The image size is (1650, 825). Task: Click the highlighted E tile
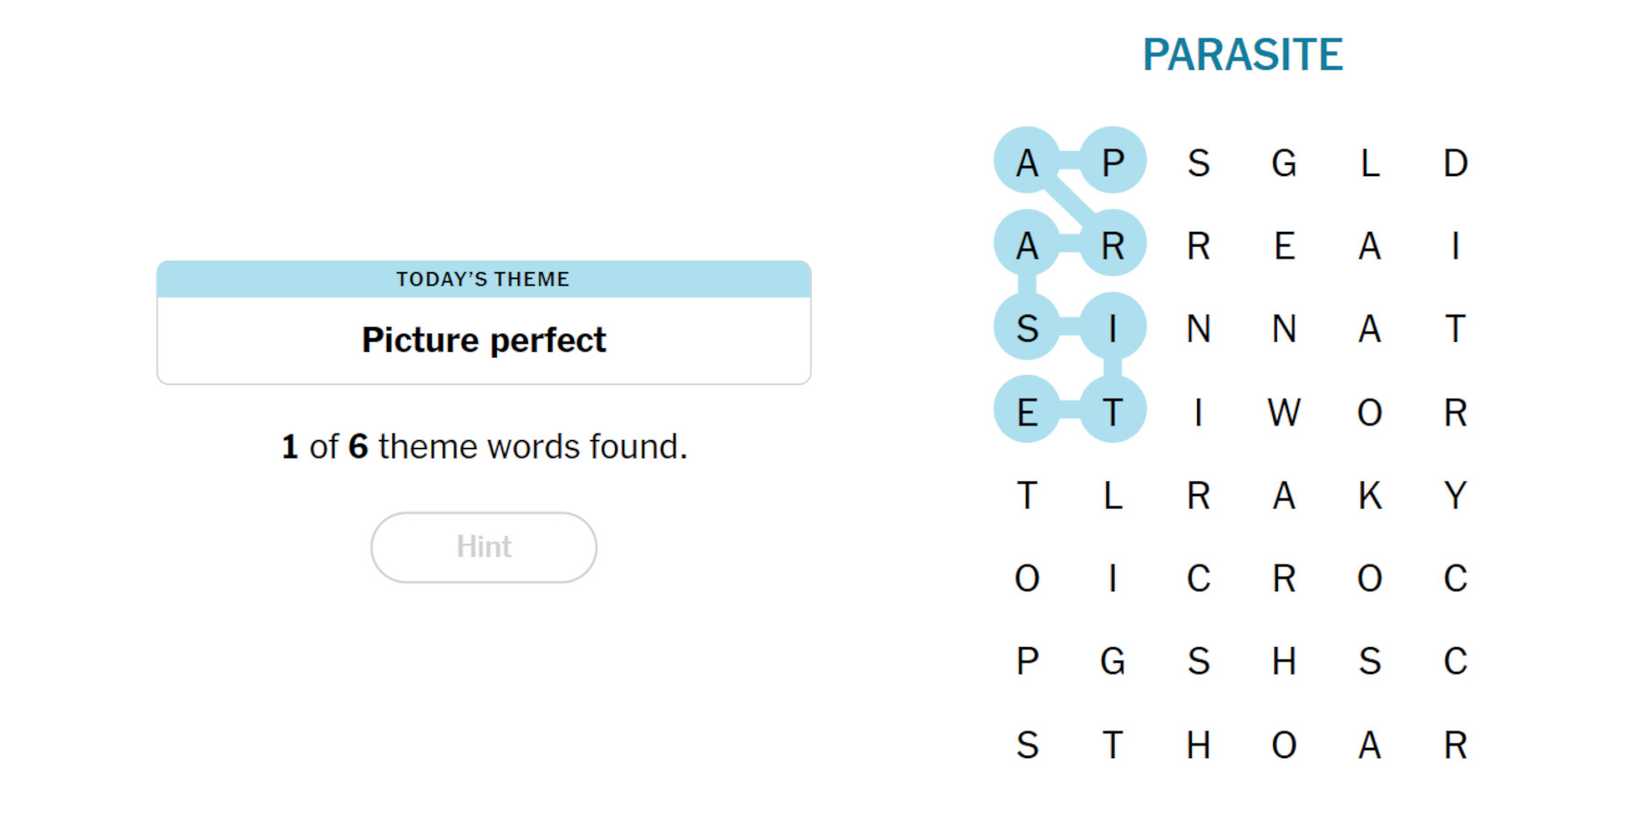1027,412
